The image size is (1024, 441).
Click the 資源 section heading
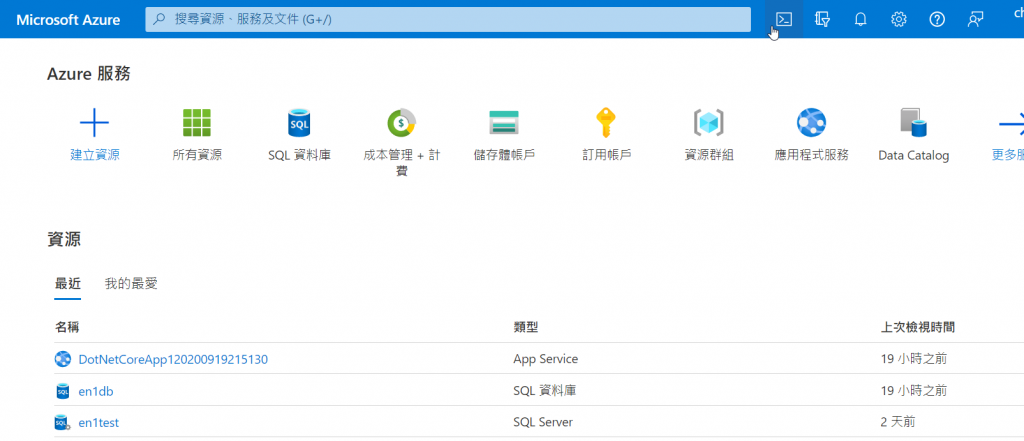click(64, 240)
